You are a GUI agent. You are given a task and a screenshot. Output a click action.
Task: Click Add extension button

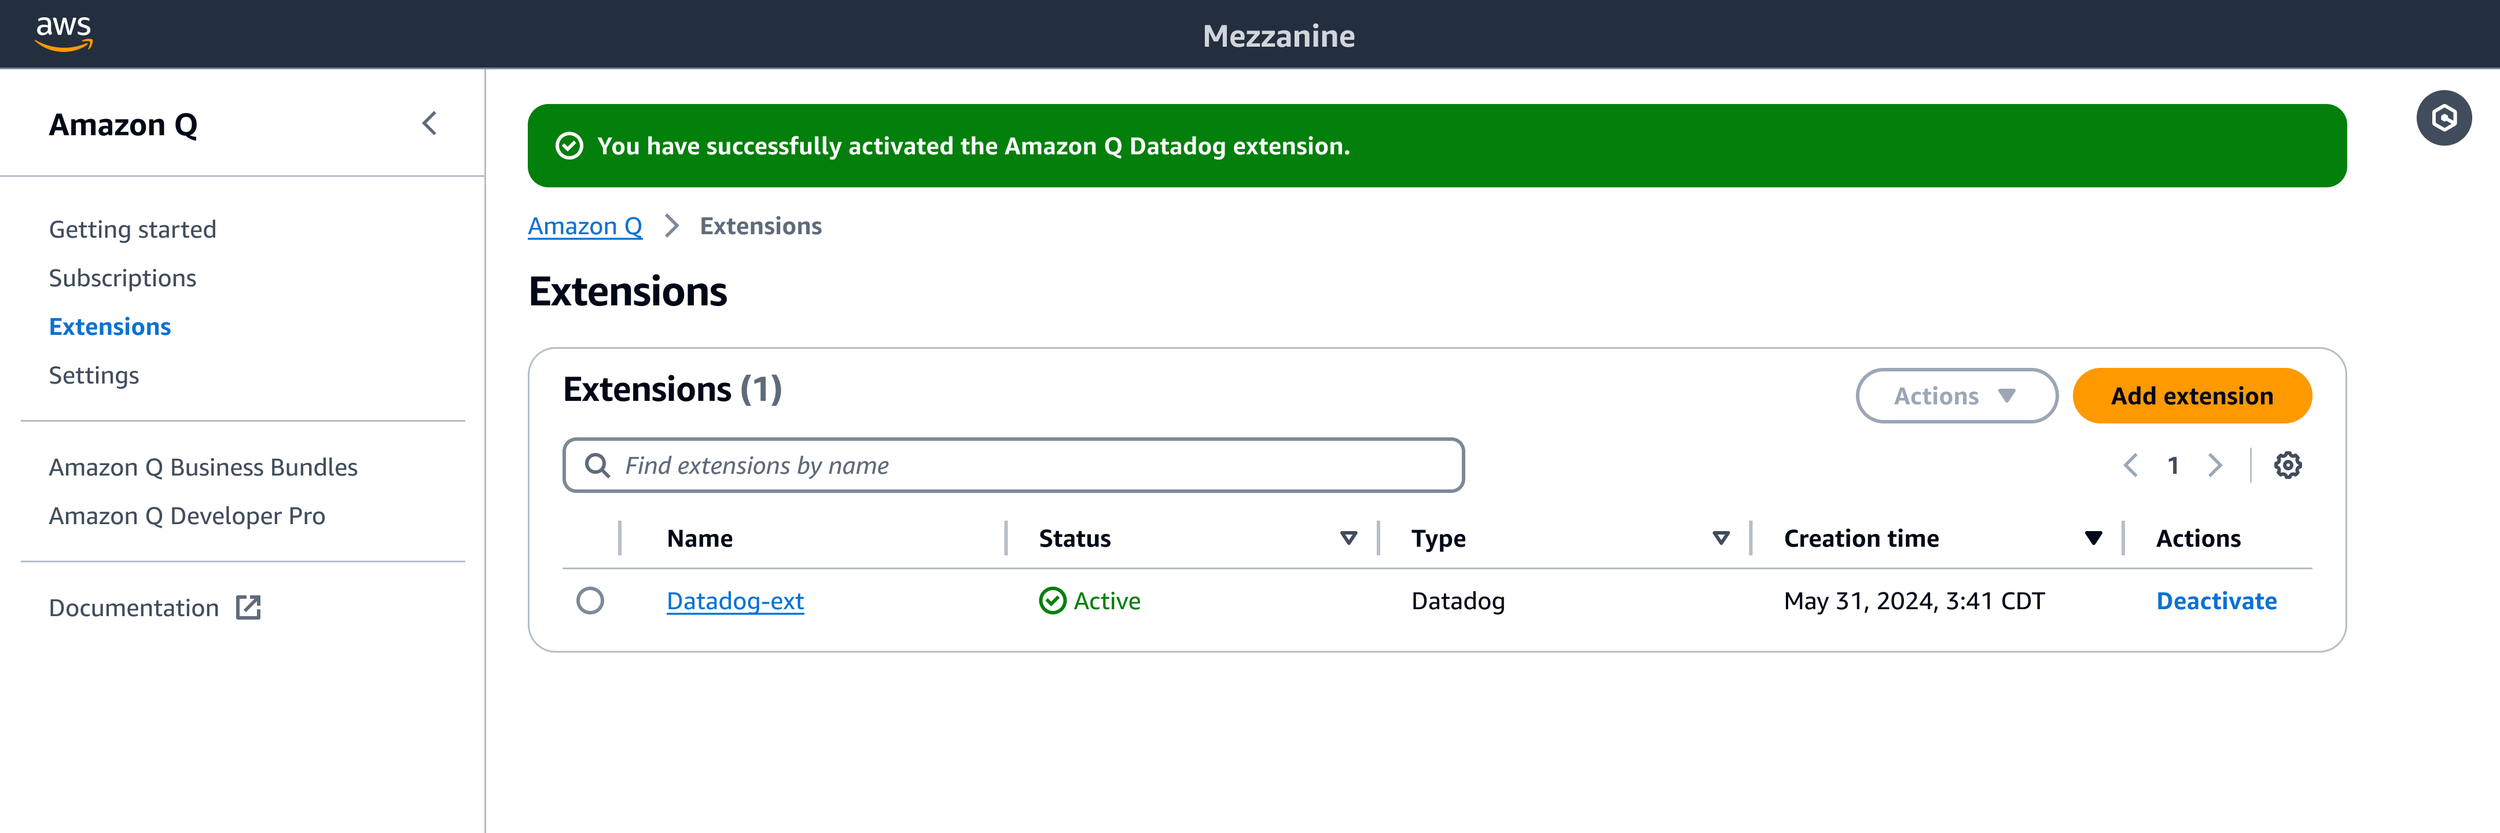click(2192, 396)
